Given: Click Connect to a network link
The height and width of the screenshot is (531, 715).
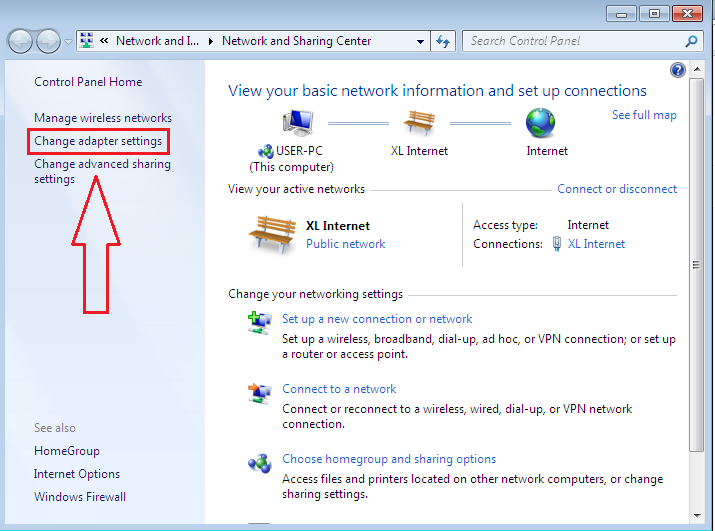Looking at the screenshot, I should tap(339, 389).
